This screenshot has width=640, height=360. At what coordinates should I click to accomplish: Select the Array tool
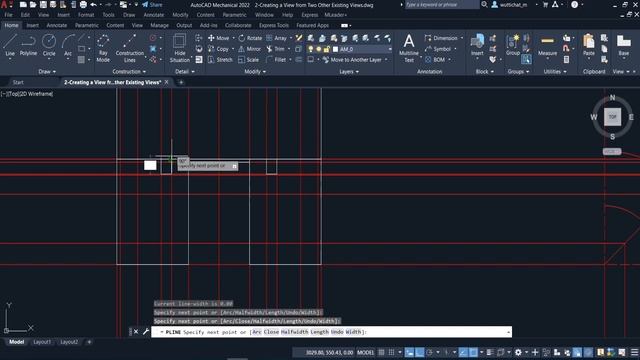[276, 38]
